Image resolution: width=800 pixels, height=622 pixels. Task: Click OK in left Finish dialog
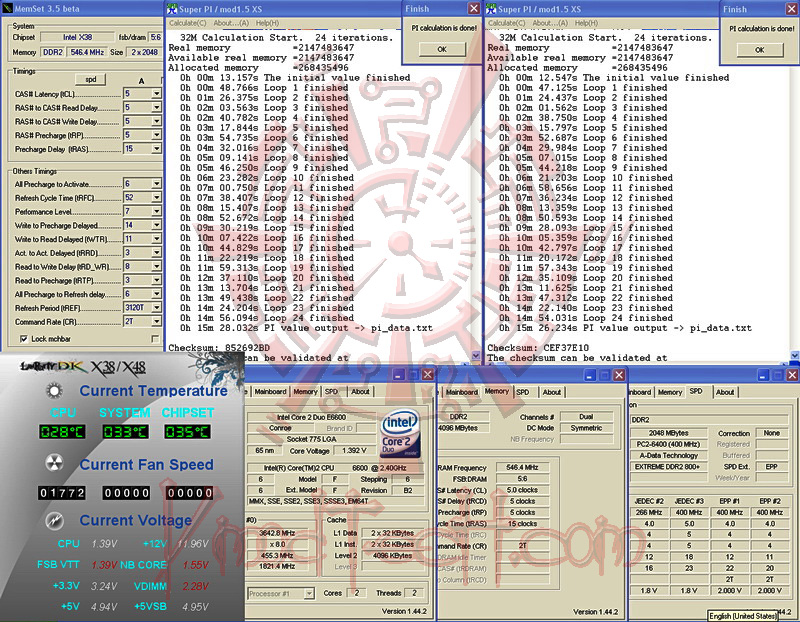point(442,49)
